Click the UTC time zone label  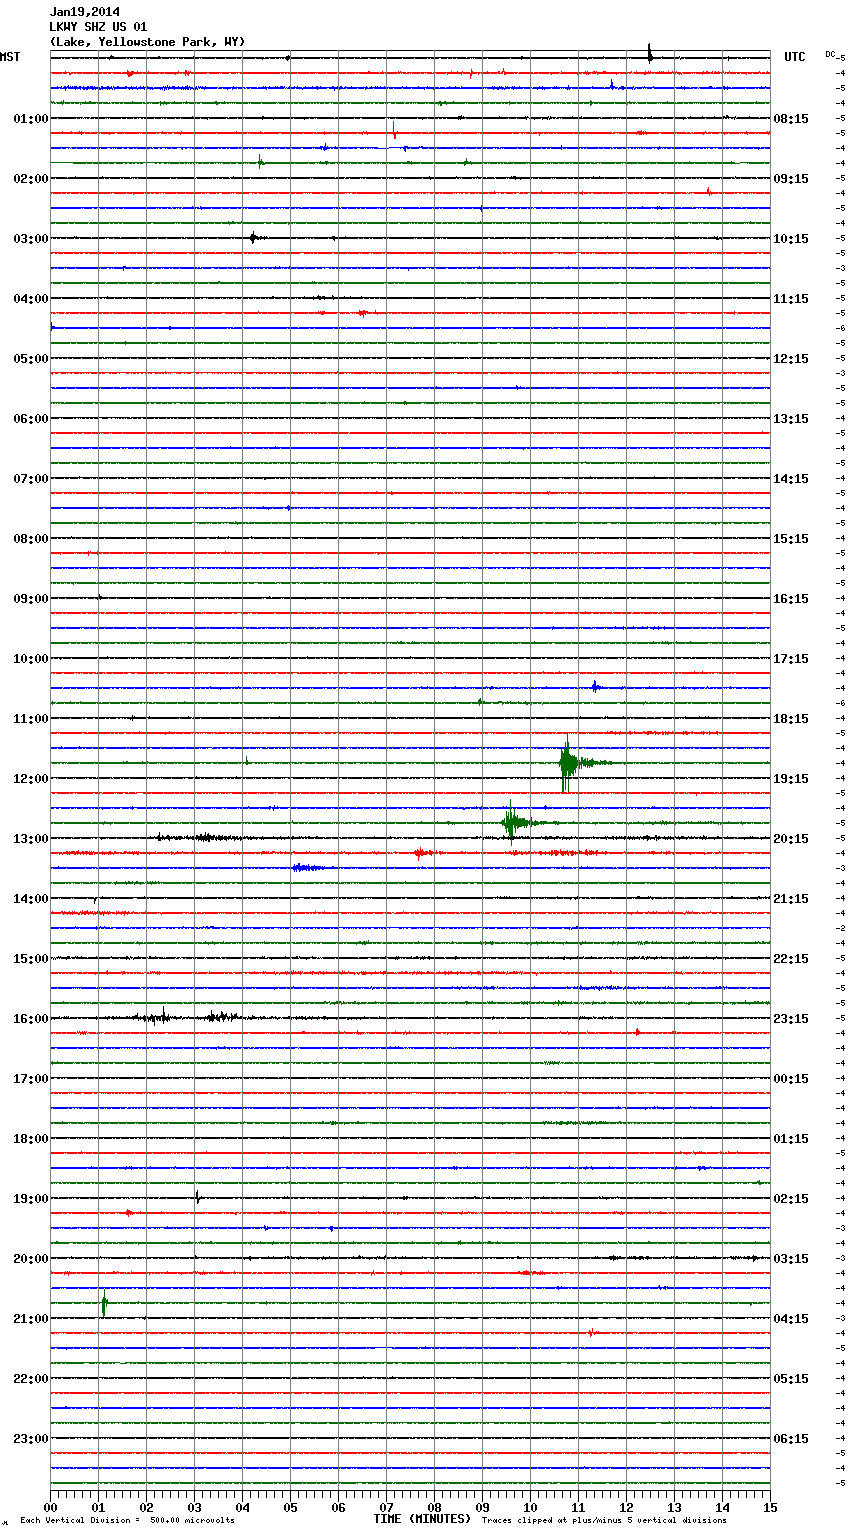point(795,57)
